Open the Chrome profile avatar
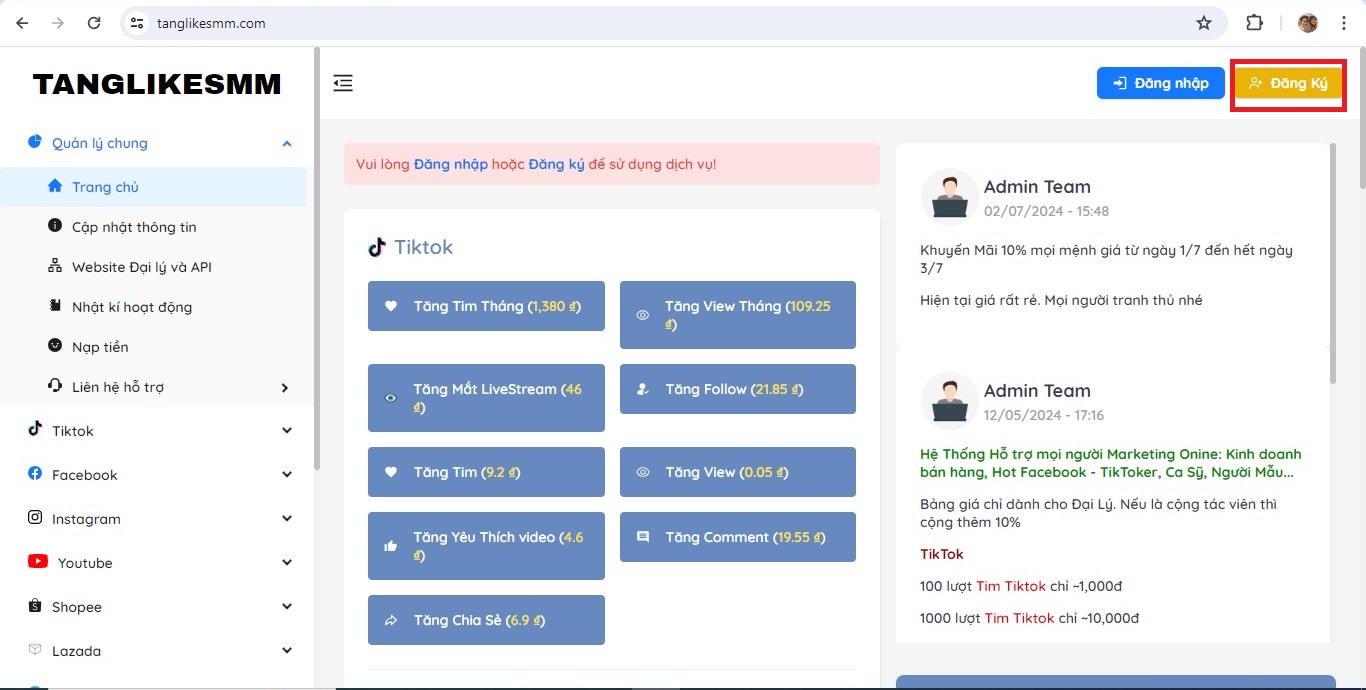 pyautogui.click(x=1308, y=23)
